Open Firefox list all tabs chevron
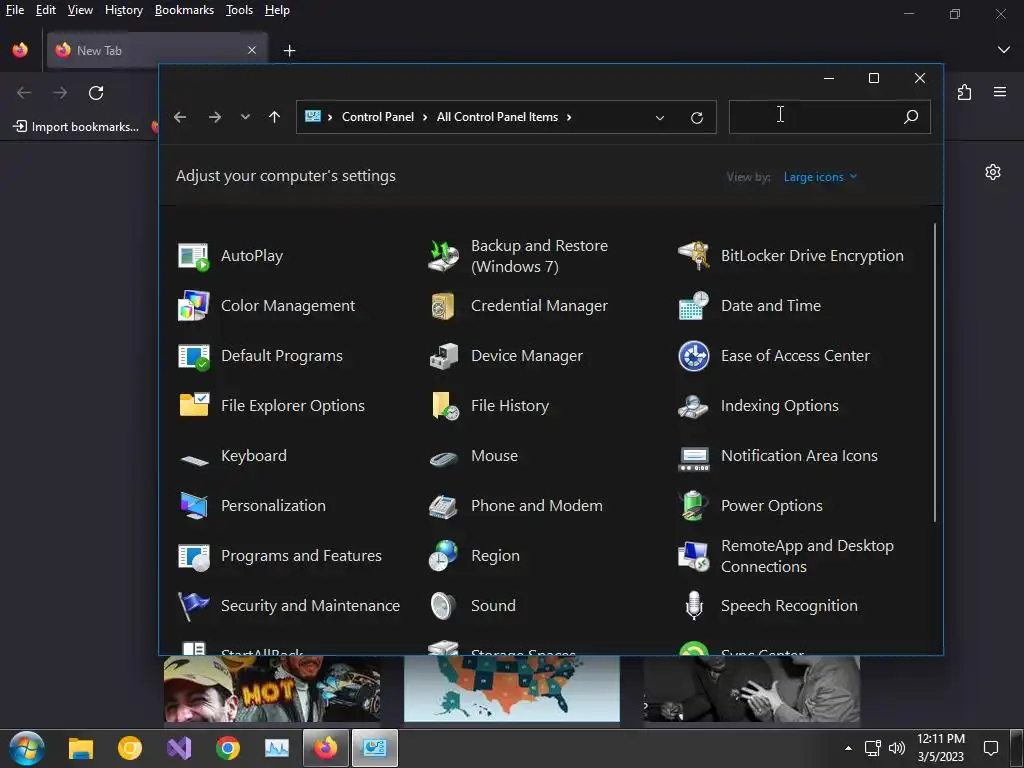 click(x=1004, y=50)
